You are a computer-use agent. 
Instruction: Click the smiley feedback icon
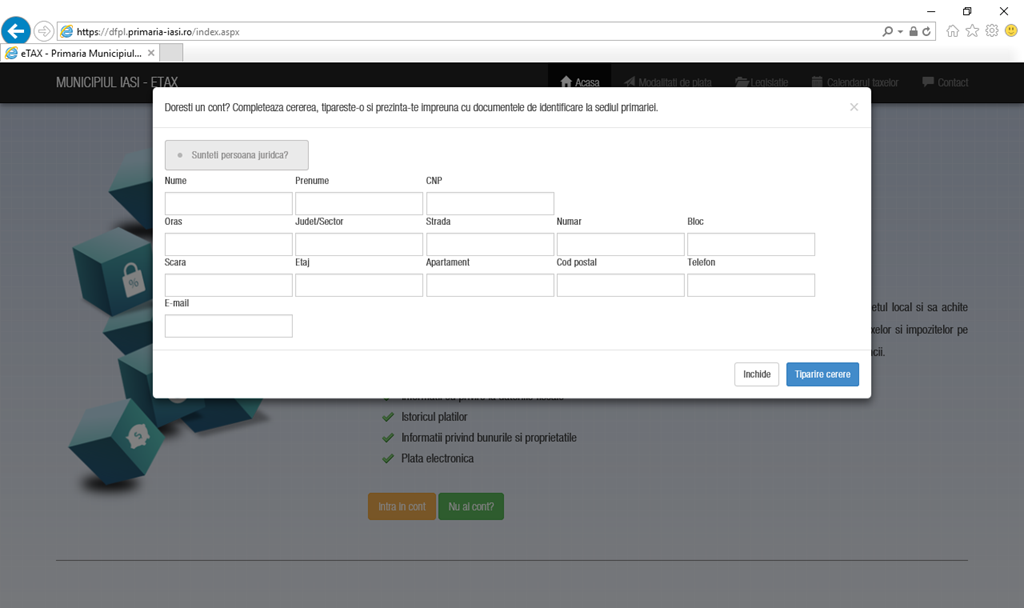(x=1011, y=31)
